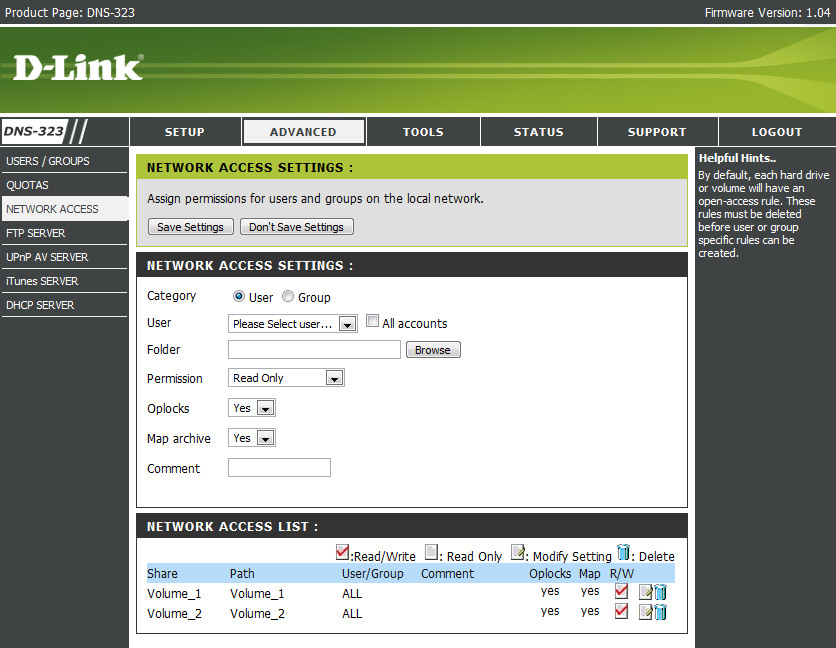Click the Volume_1 path cell

coord(258,594)
